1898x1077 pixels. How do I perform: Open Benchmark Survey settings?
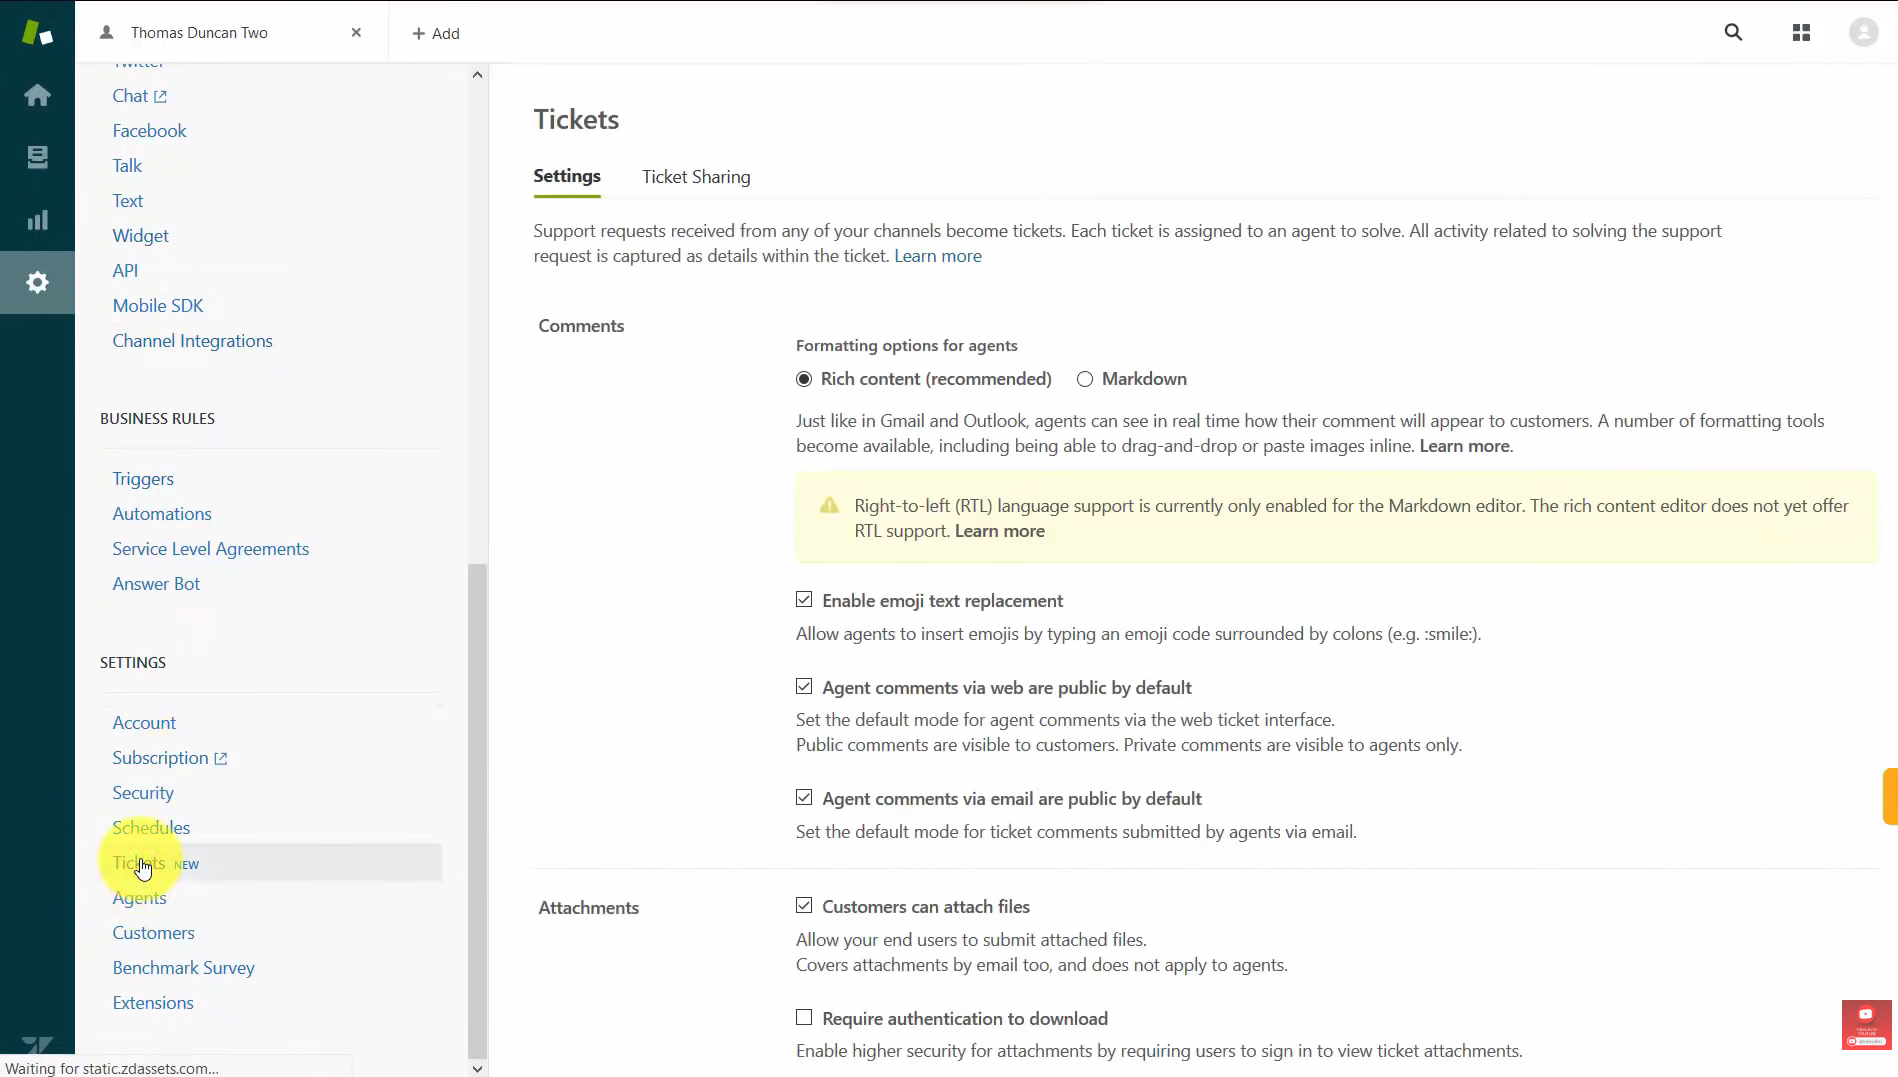pyautogui.click(x=183, y=968)
